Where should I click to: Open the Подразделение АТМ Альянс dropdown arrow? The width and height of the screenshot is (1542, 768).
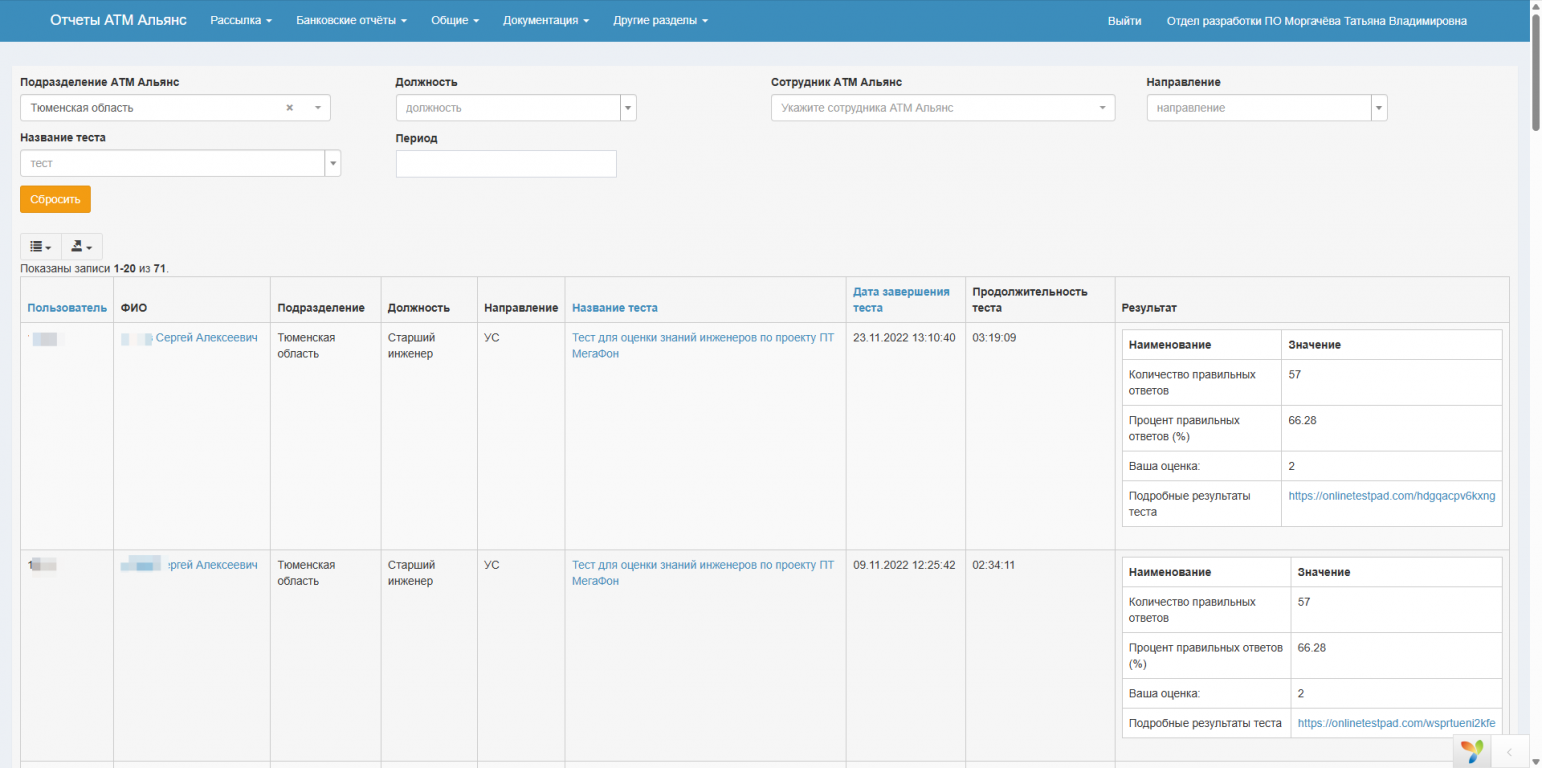pyautogui.click(x=318, y=108)
